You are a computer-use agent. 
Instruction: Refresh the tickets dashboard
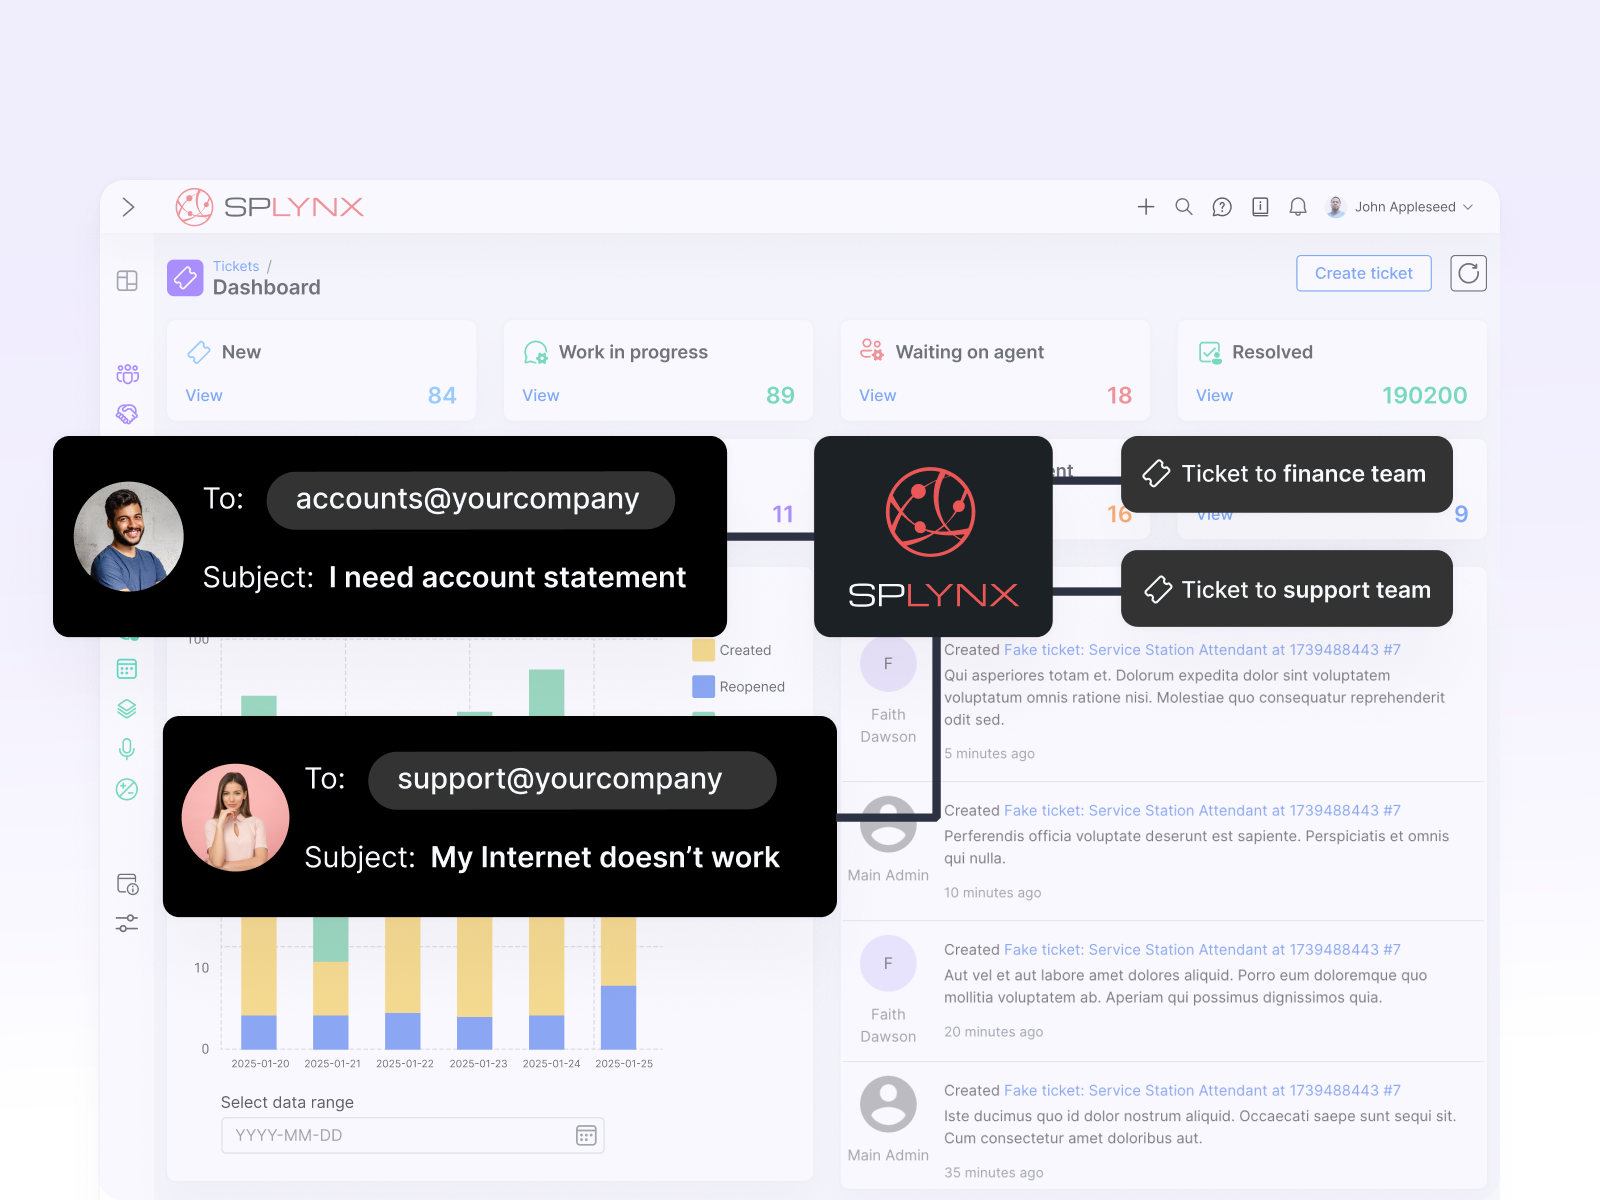click(1468, 273)
